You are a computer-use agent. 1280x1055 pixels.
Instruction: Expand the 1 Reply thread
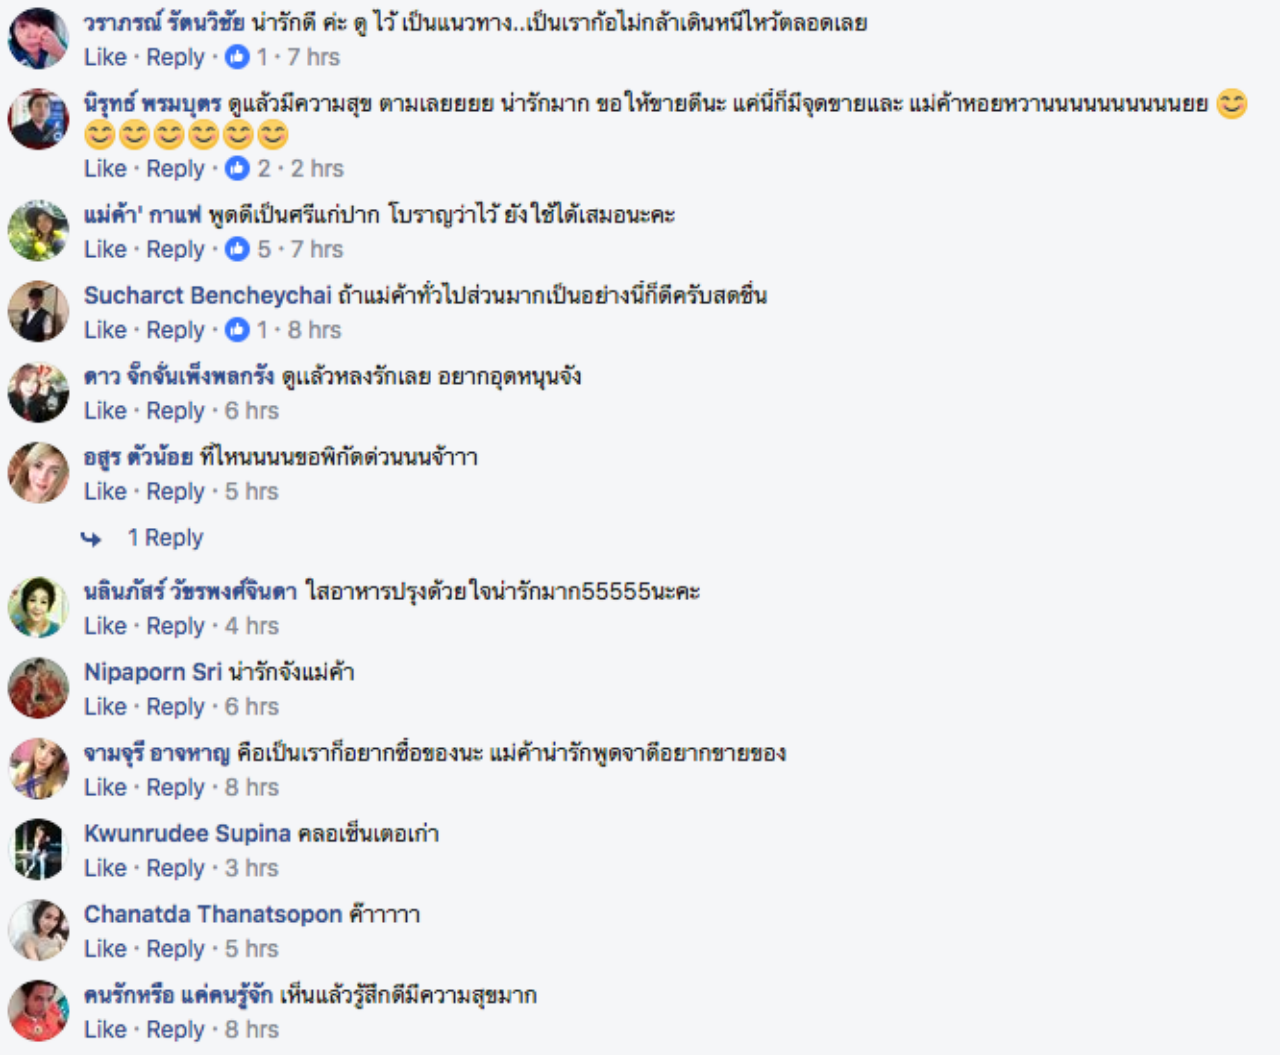165,538
